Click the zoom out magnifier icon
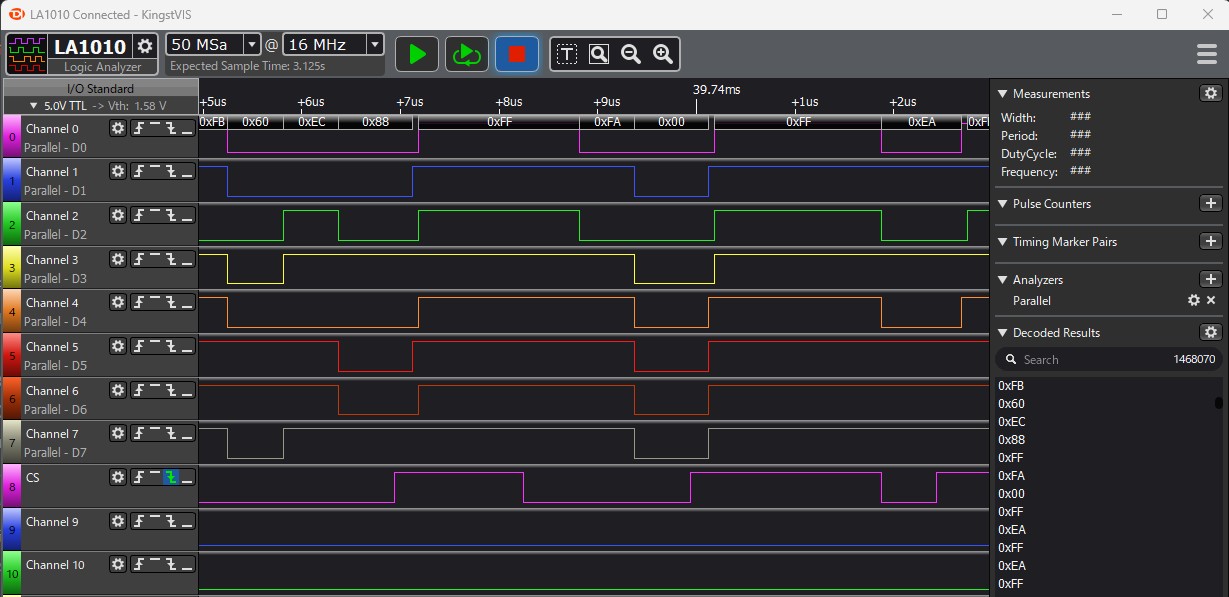This screenshot has height=597, width=1229. click(631, 54)
